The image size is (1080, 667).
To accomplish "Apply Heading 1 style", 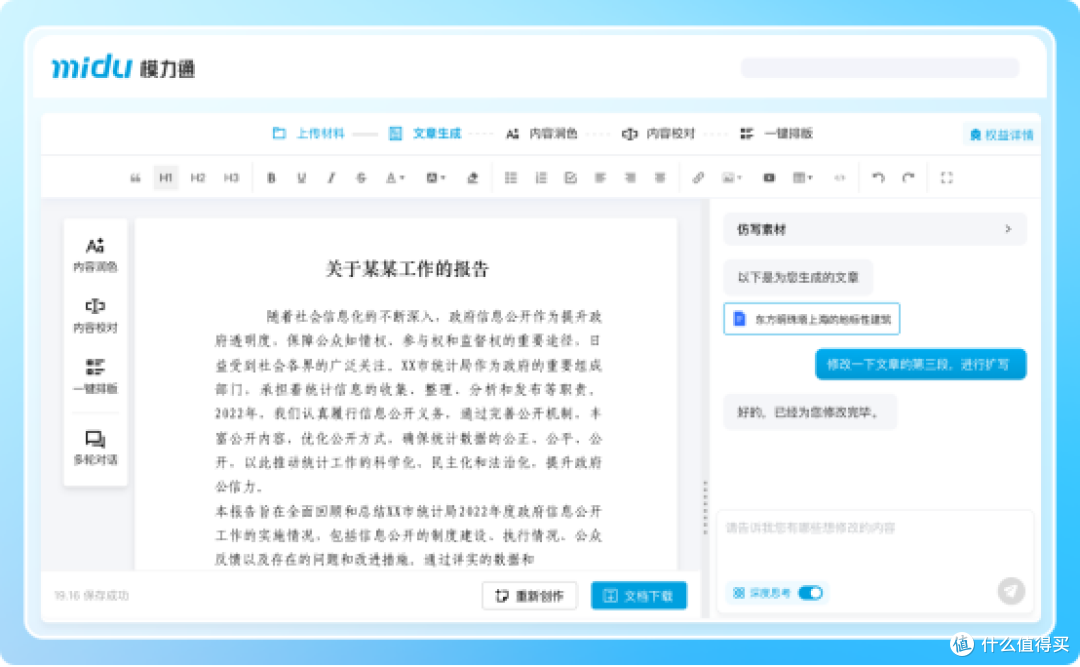I will click(166, 178).
